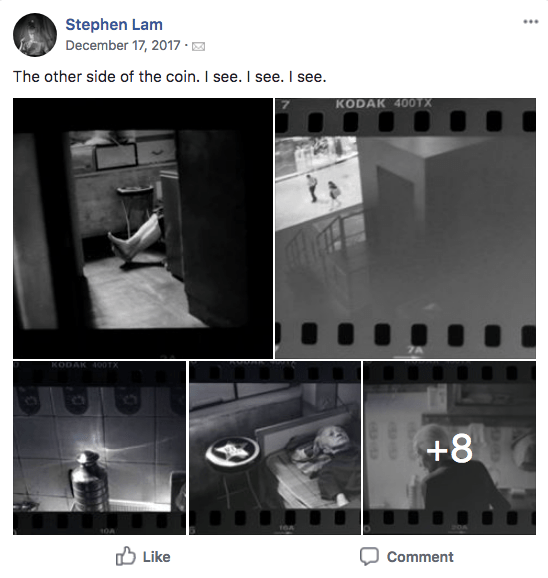The height and width of the screenshot is (578, 548).
Task: Open the December 17, 2017 timestamp
Action: [x=123, y=45]
